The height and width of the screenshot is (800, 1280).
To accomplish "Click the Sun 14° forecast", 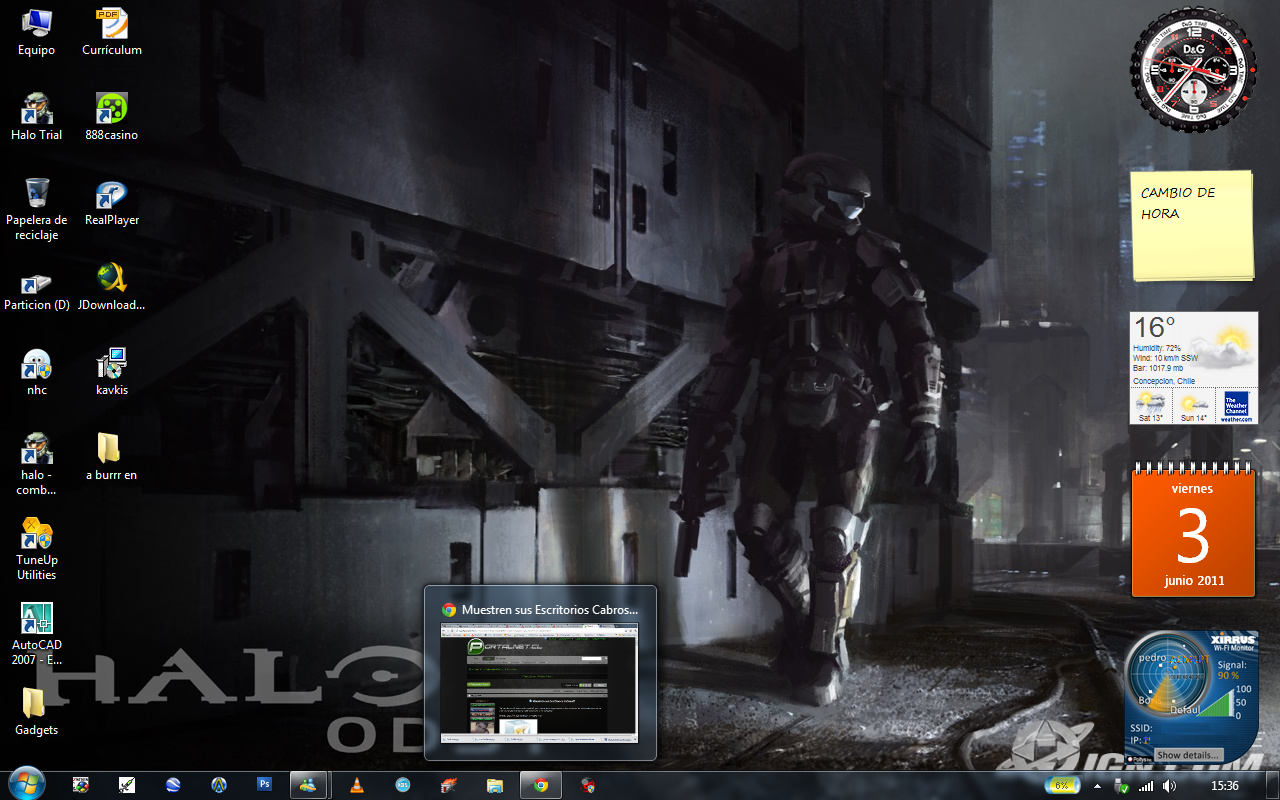I will tap(1193, 407).
